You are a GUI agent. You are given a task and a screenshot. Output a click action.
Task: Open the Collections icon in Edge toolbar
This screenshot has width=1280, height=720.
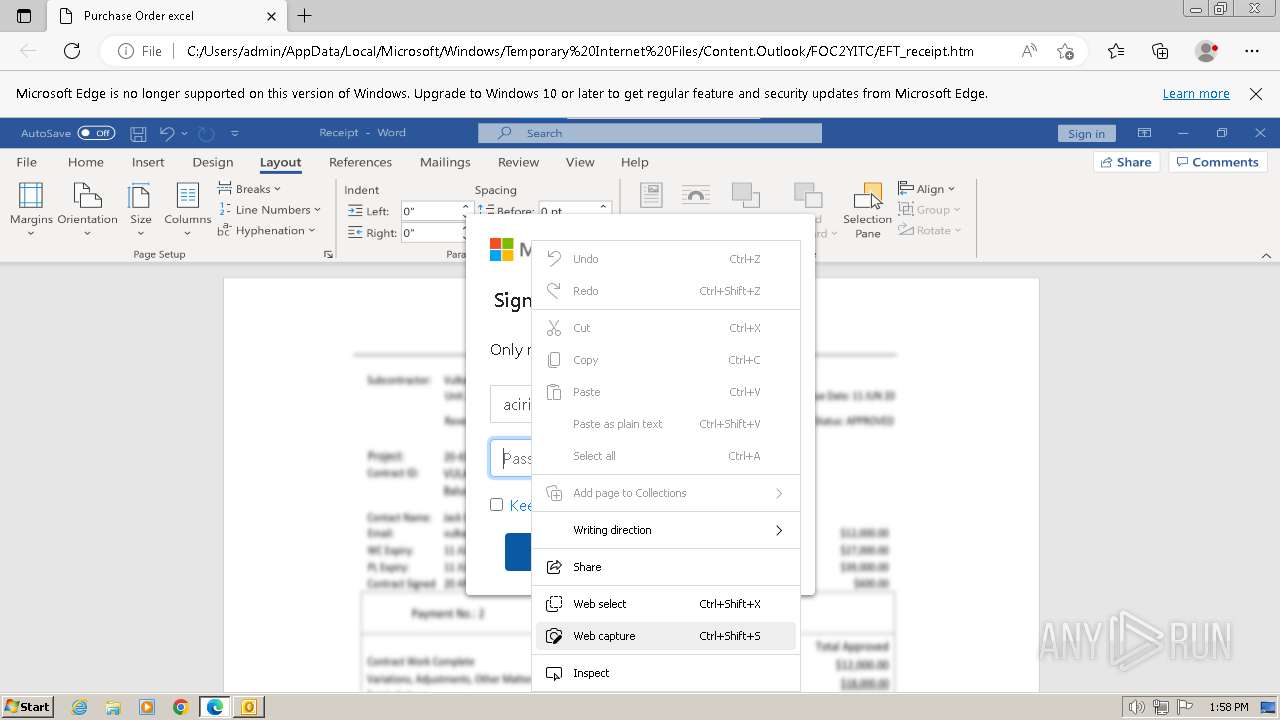coord(1160,51)
